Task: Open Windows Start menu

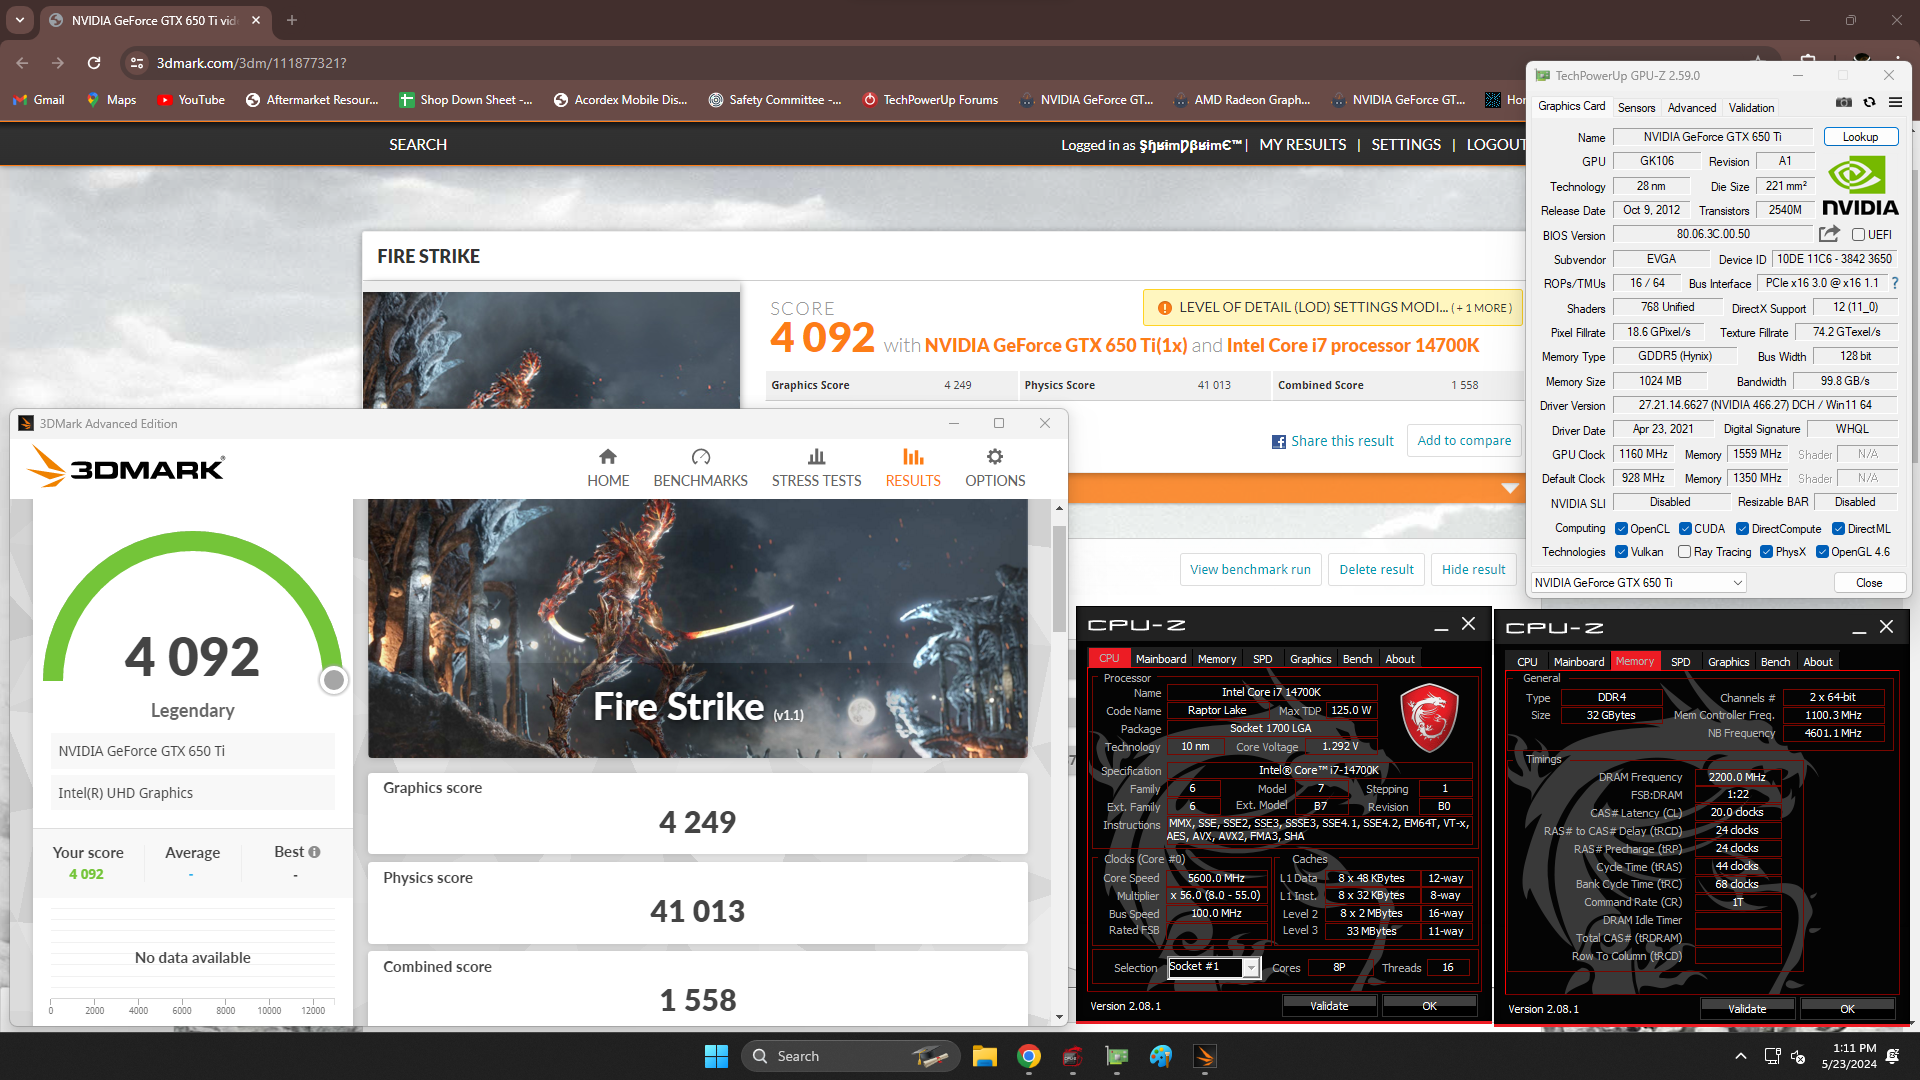Action: (716, 1056)
